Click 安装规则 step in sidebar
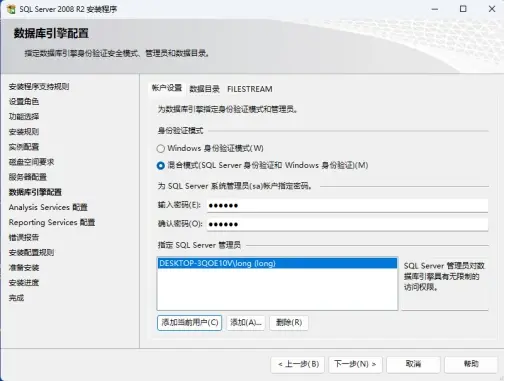This screenshot has height=382, width=505. (24, 132)
